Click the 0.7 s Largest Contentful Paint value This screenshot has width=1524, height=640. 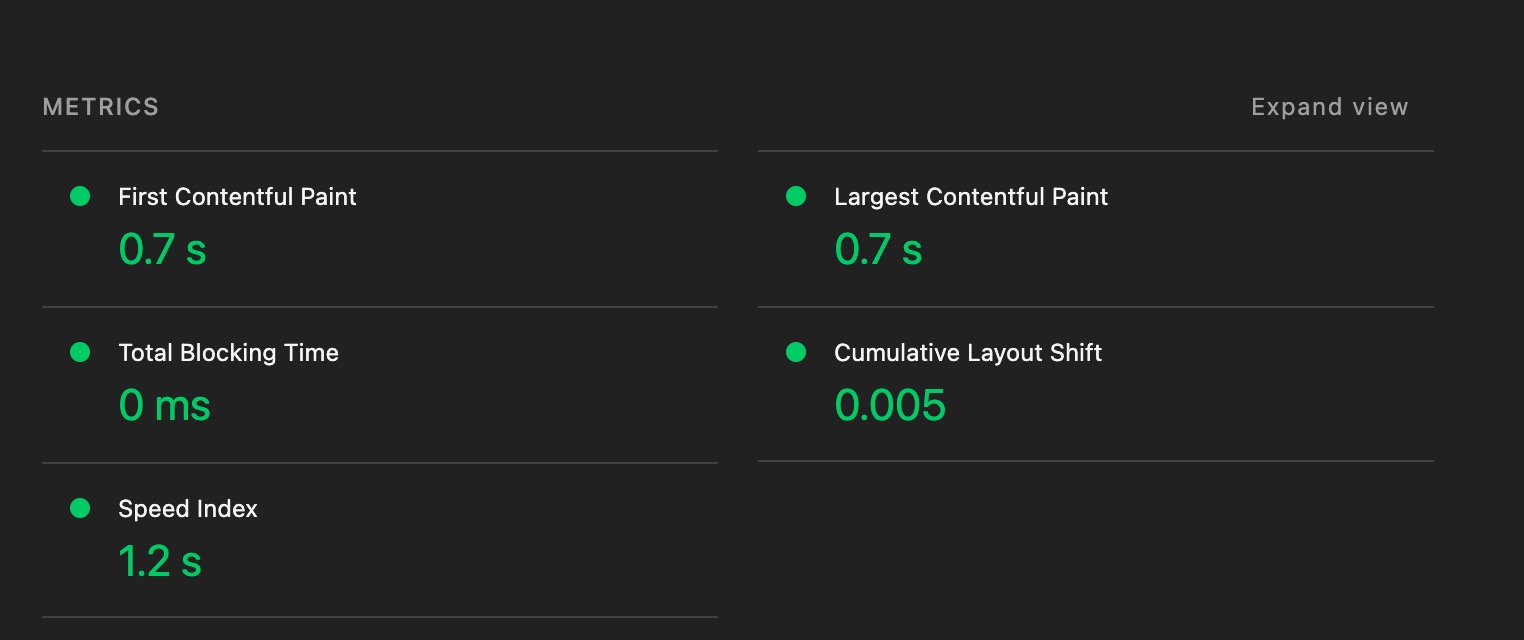pyautogui.click(x=878, y=249)
